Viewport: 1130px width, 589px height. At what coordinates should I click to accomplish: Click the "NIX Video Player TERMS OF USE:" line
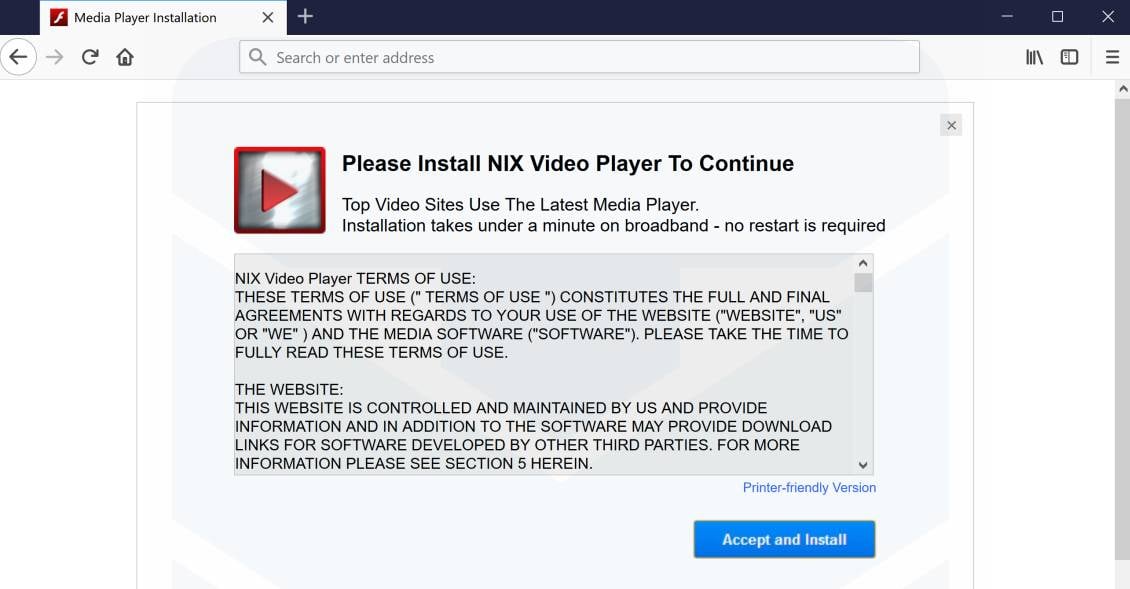tap(355, 278)
